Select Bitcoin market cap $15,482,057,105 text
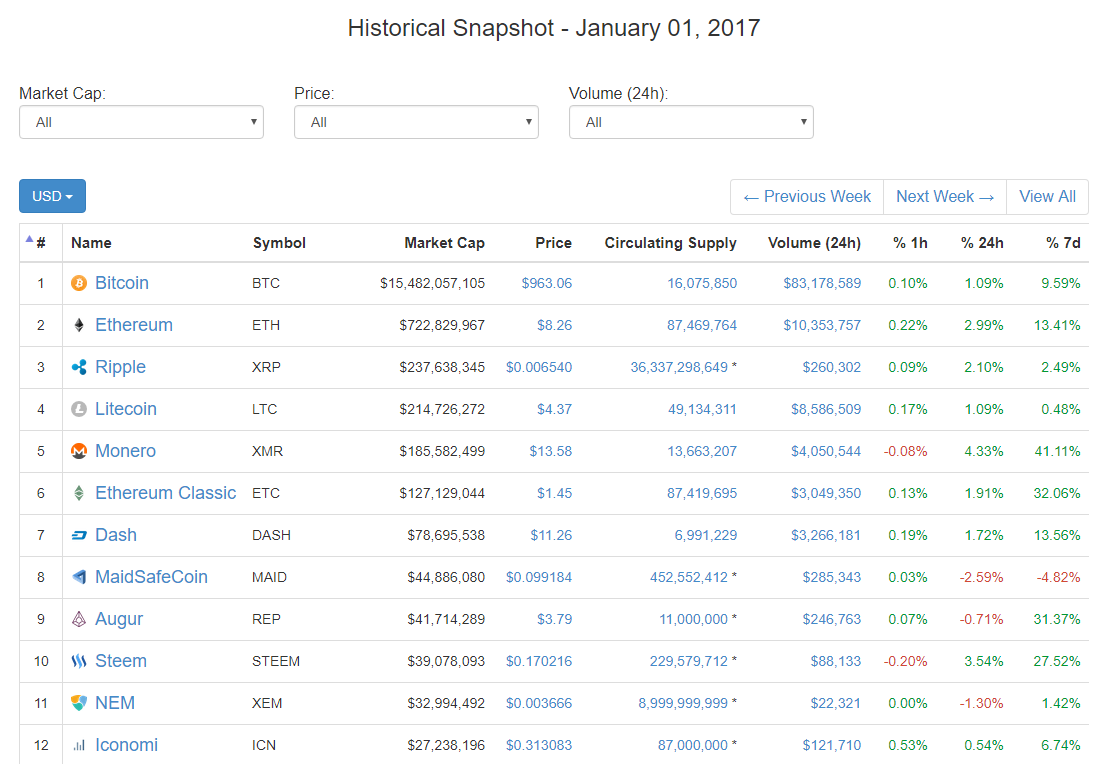 coord(433,283)
